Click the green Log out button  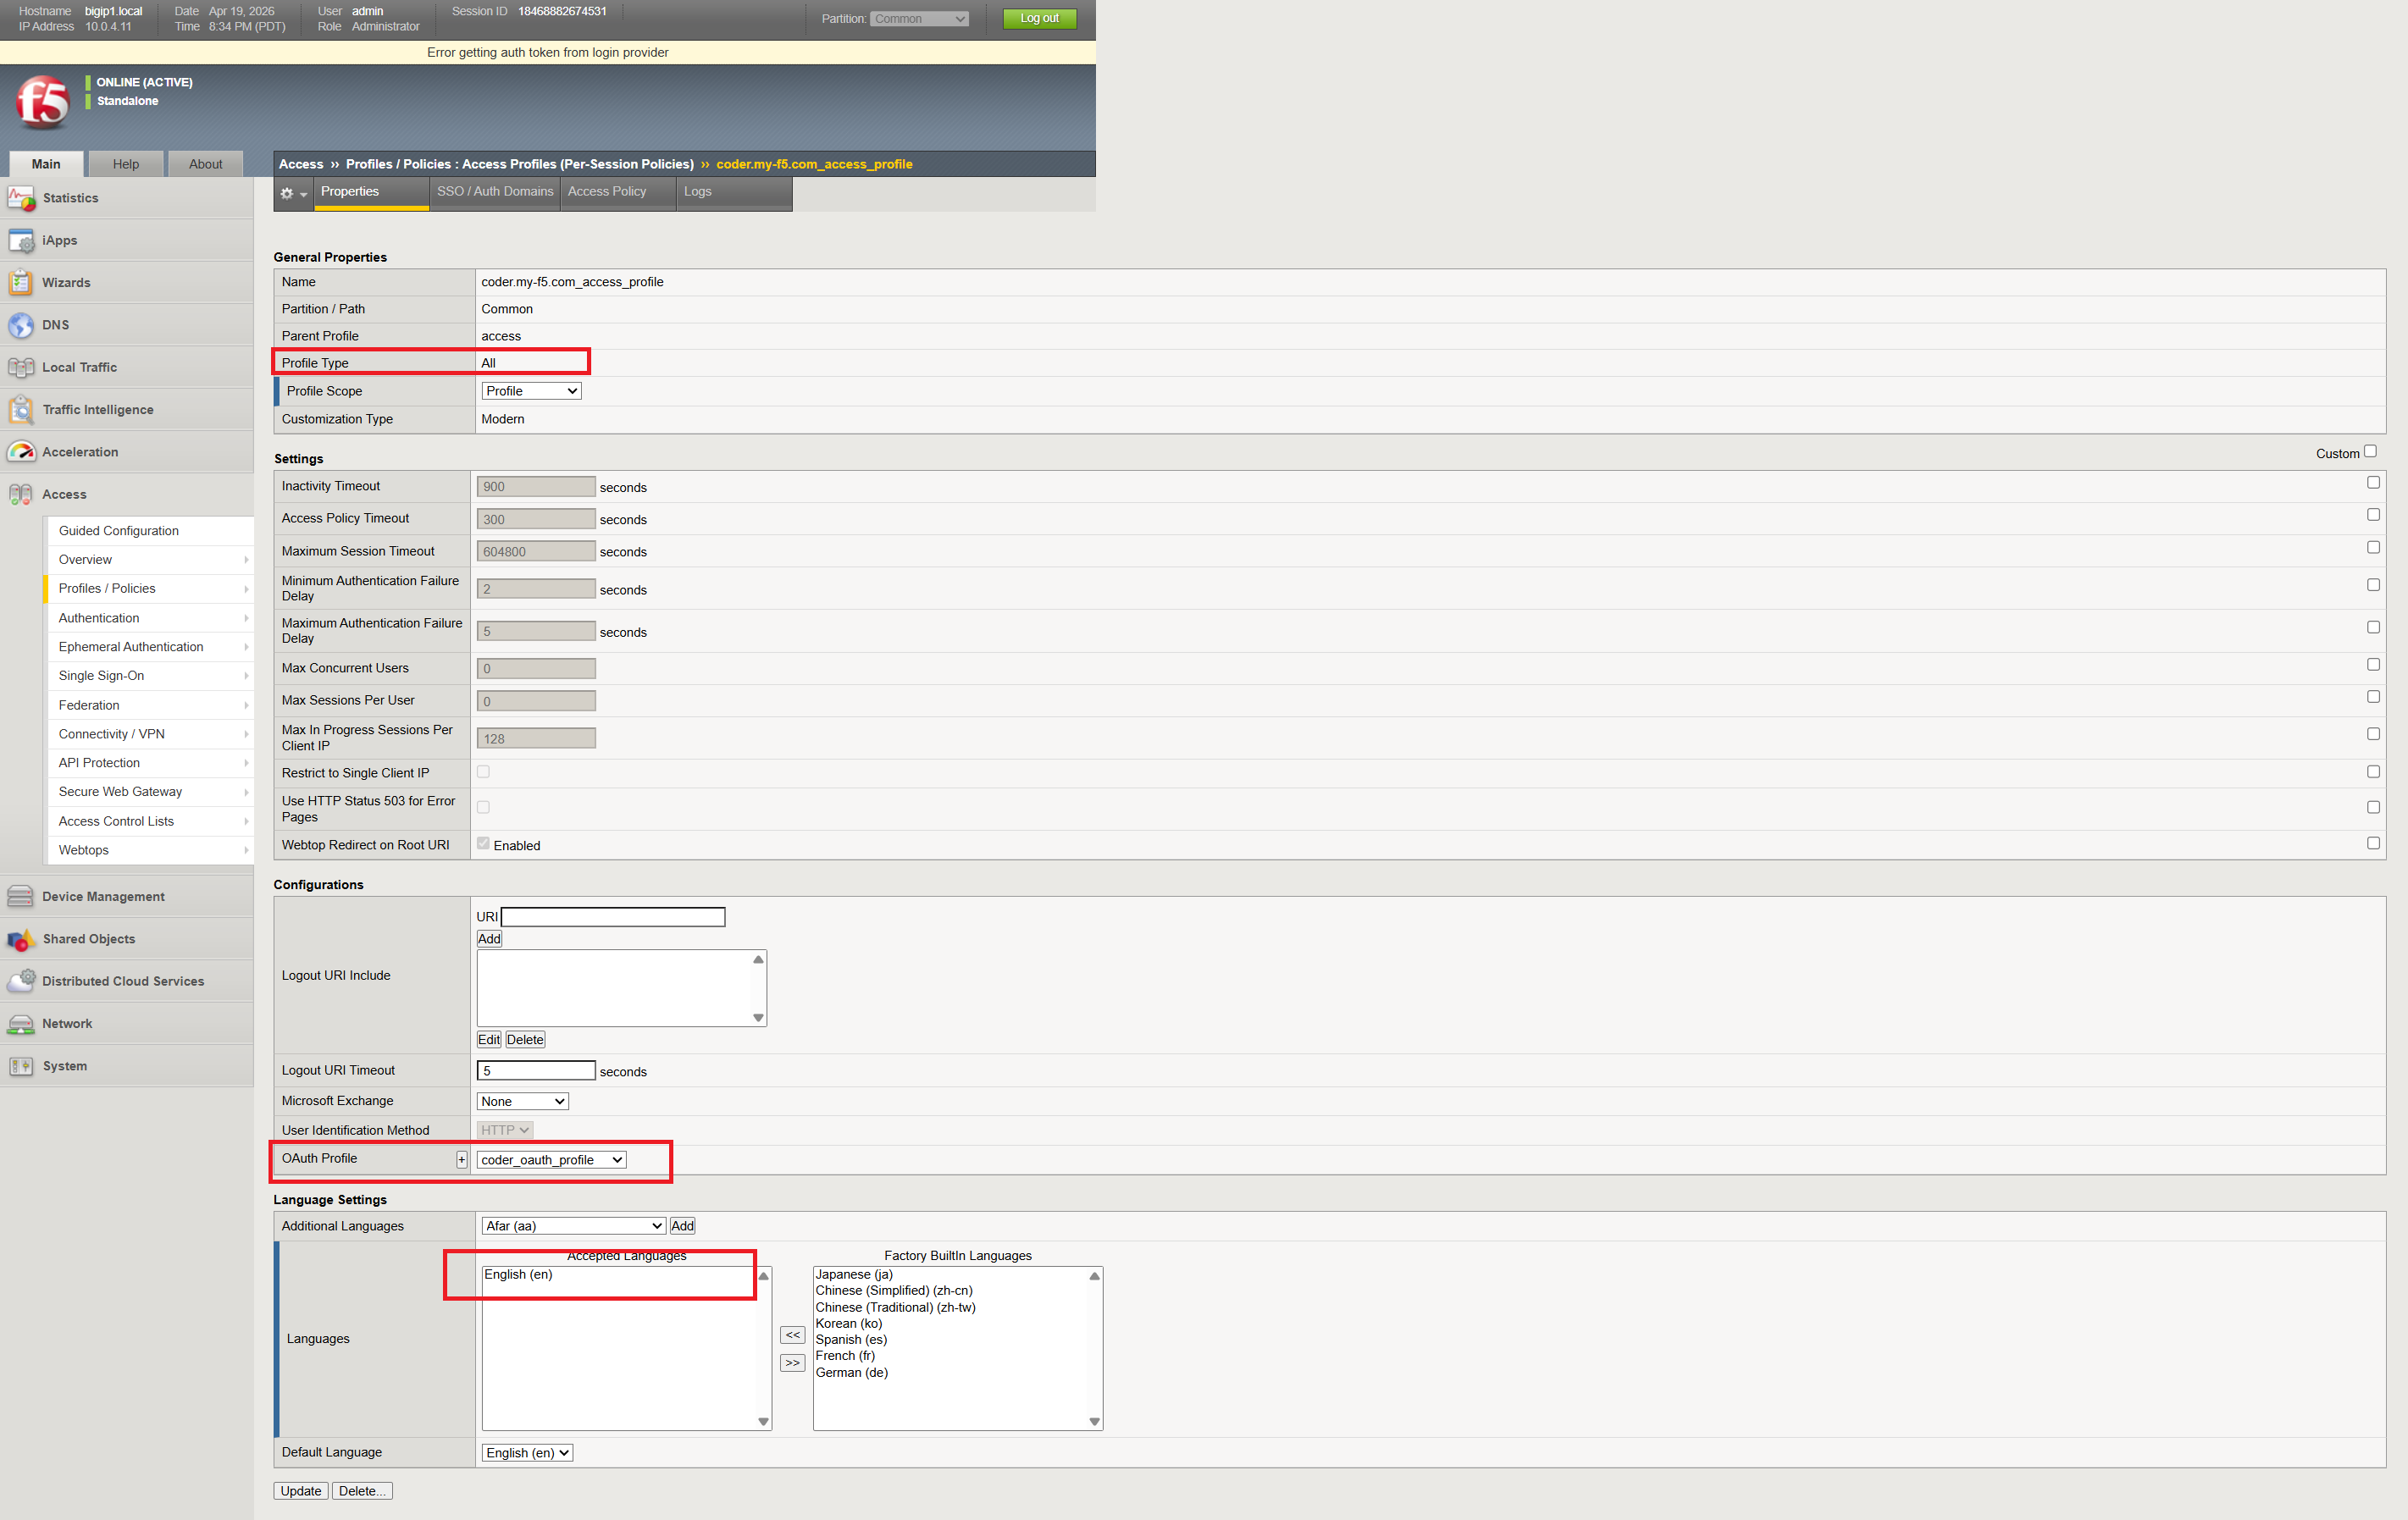coord(1039,18)
